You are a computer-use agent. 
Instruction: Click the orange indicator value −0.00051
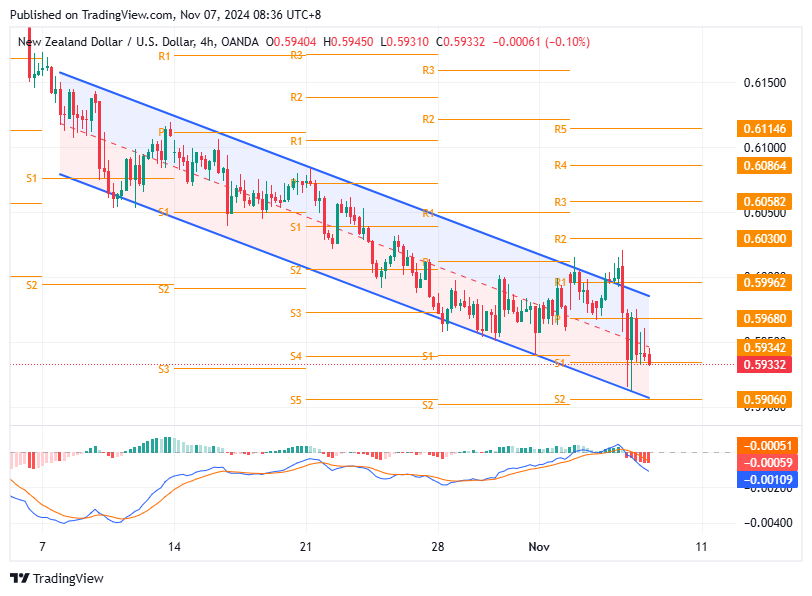[767, 446]
